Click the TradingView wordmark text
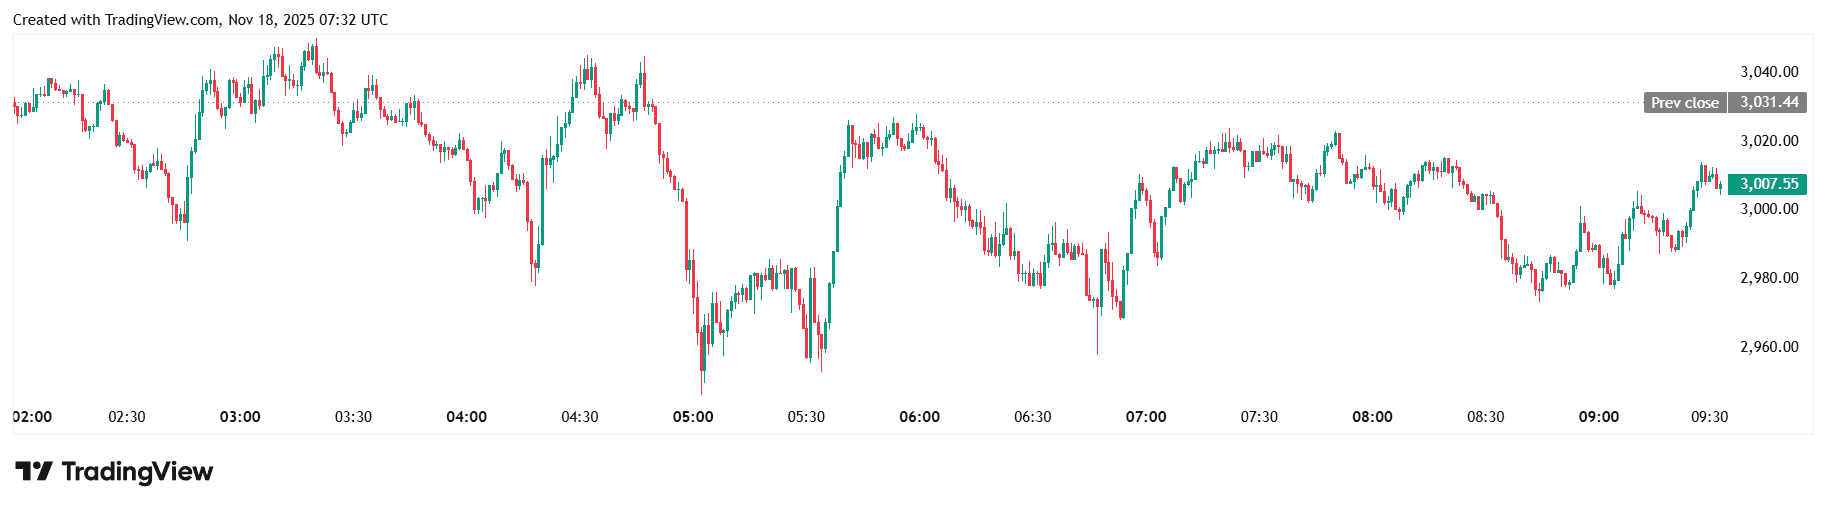Viewport: 1826px width, 509px height. (137, 471)
